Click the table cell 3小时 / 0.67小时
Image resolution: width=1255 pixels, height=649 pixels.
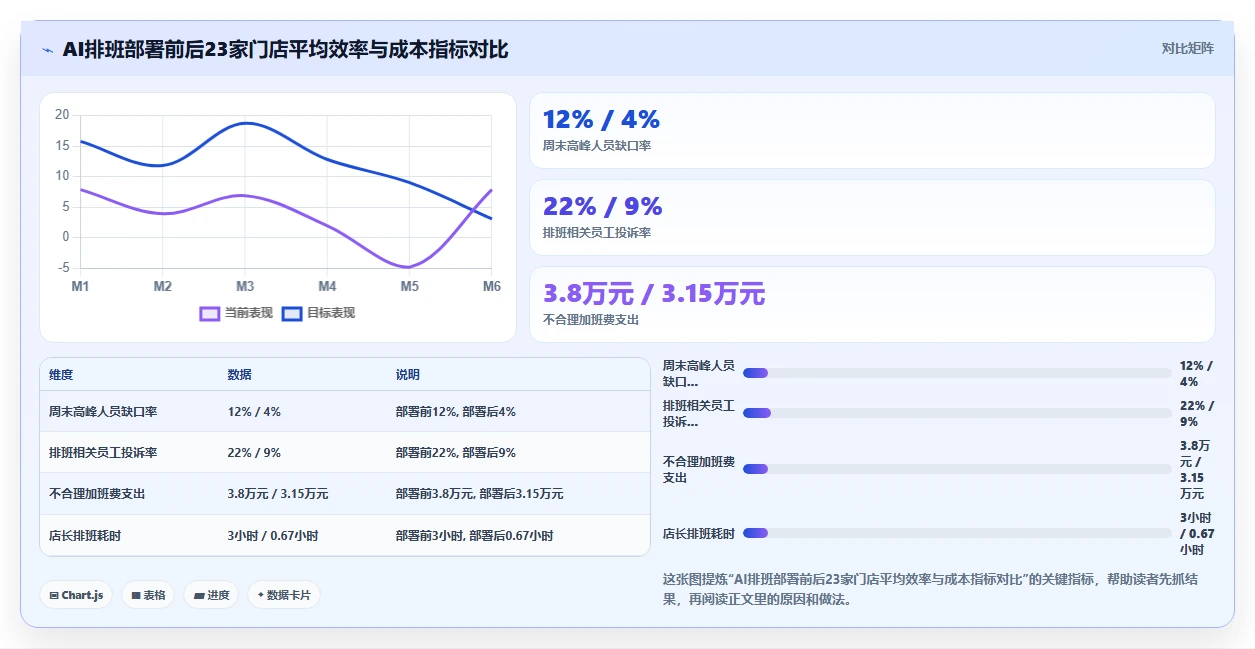click(x=273, y=536)
